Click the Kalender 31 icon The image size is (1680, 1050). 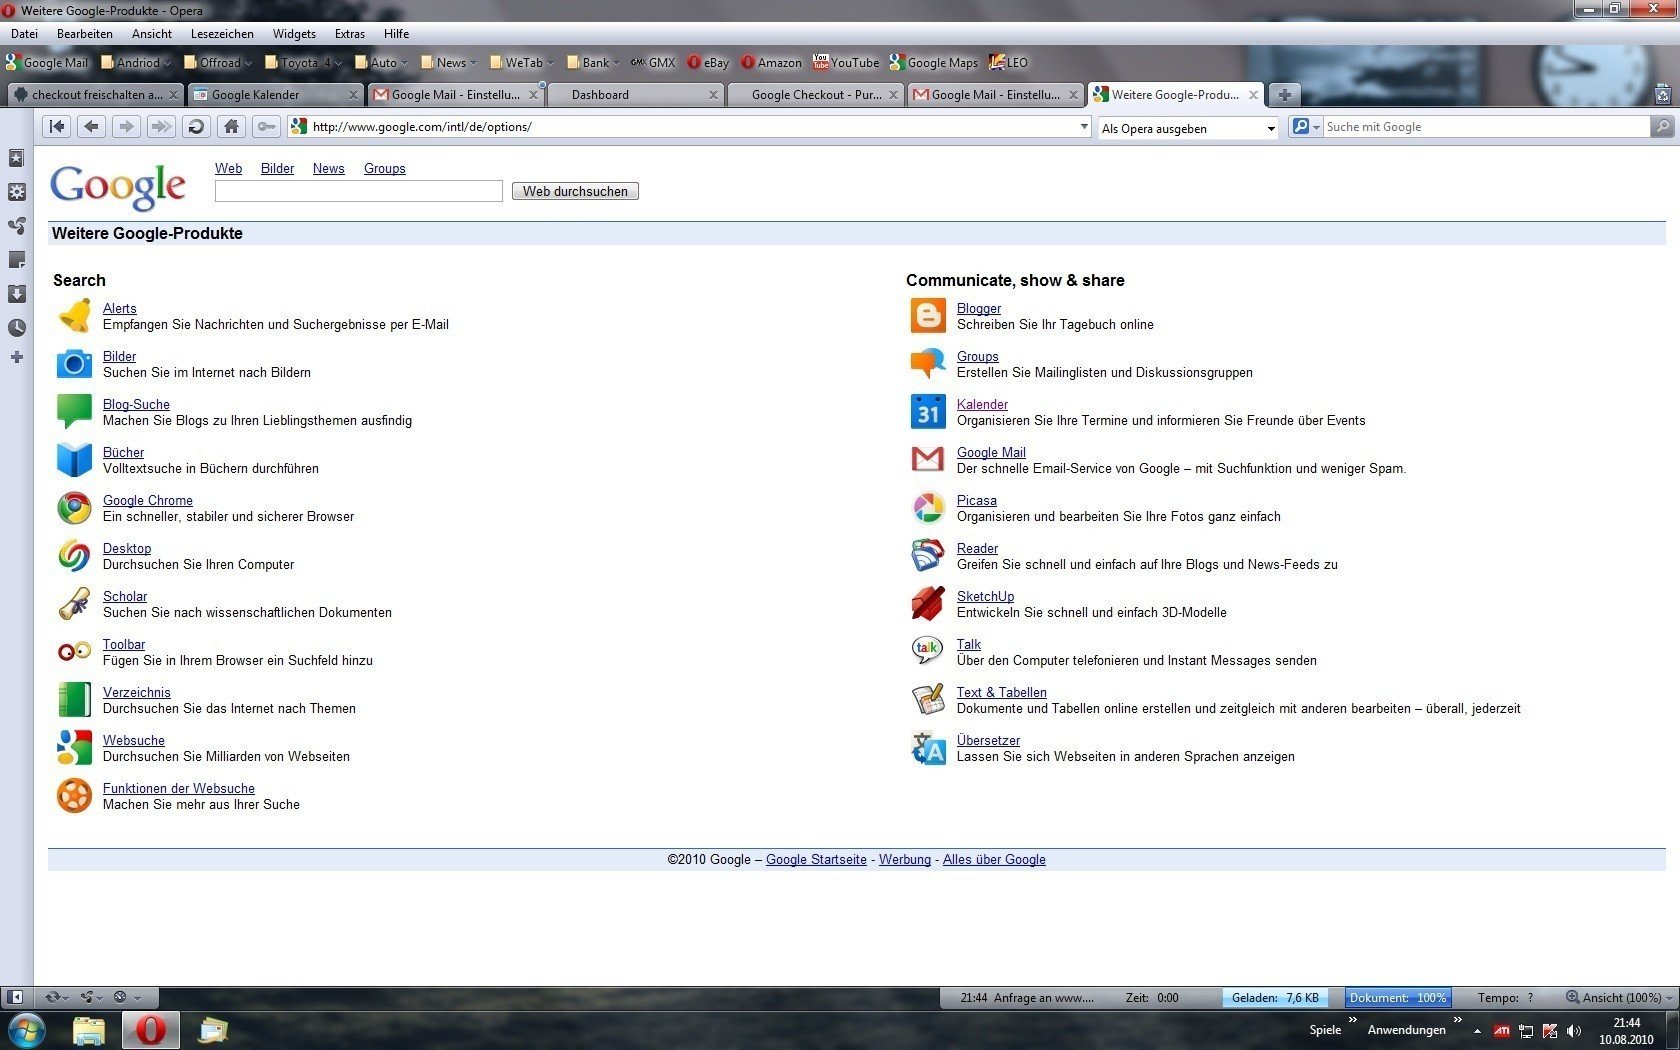point(928,412)
